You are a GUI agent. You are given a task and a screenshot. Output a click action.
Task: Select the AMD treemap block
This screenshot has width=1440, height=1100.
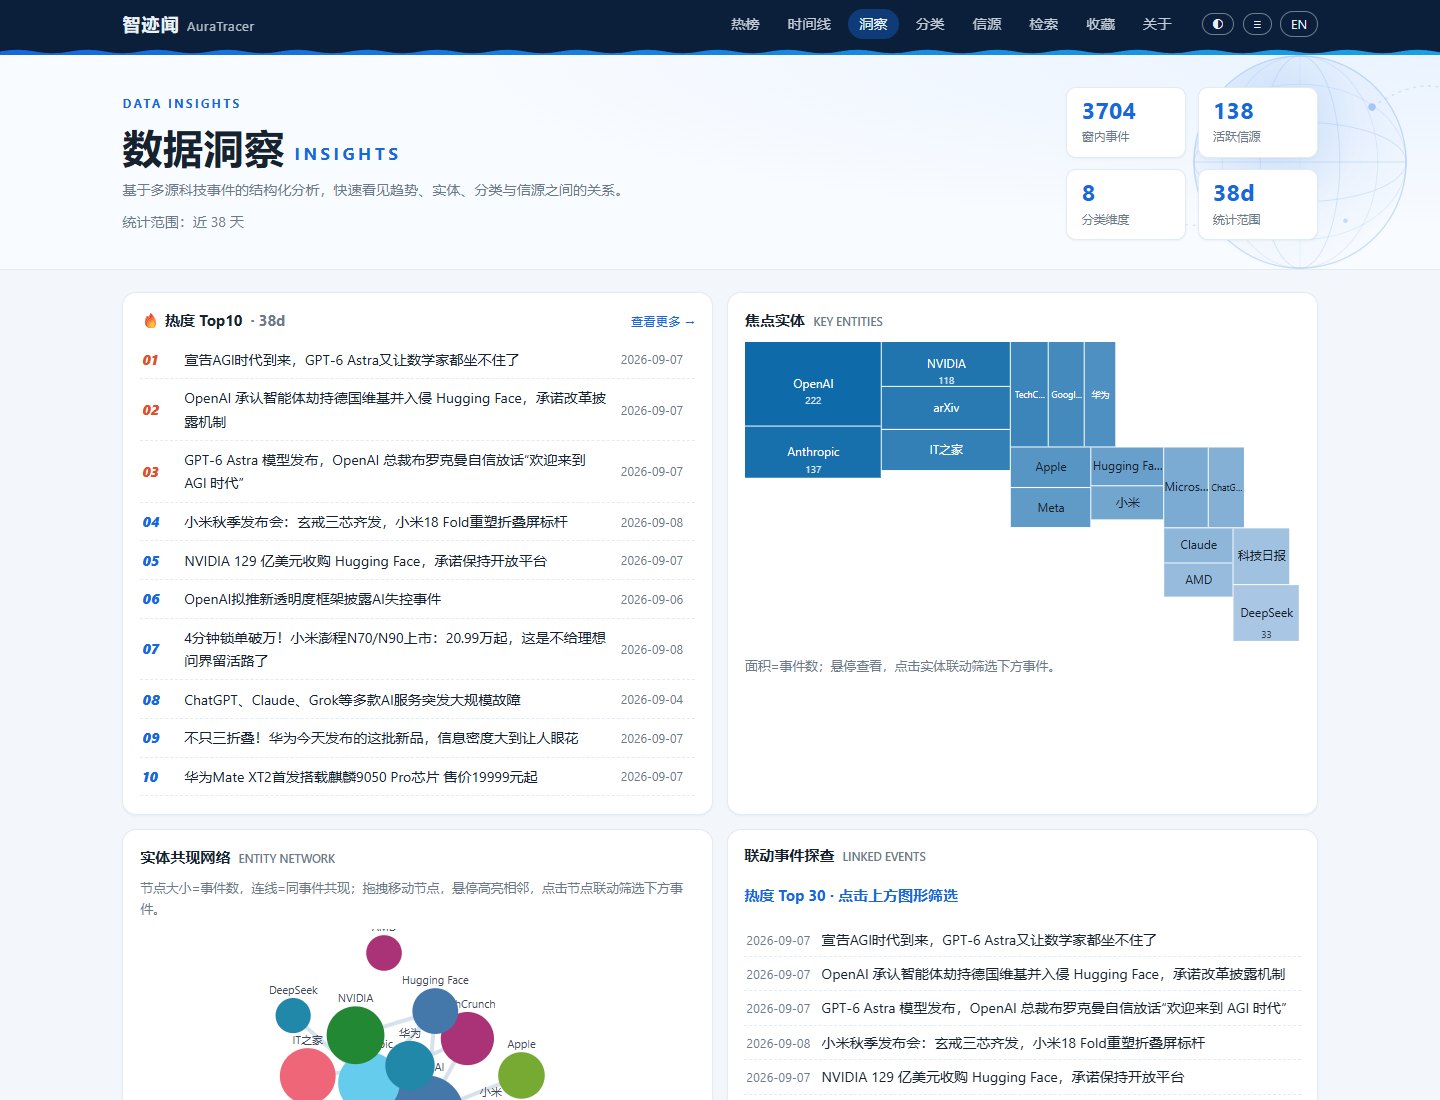click(x=1198, y=580)
